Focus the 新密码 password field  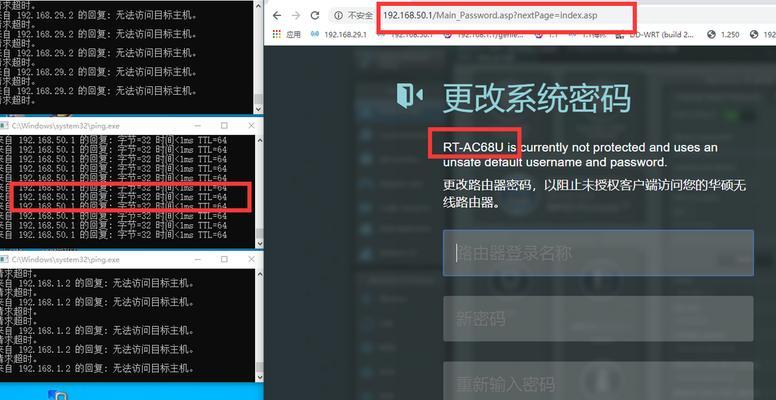(x=598, y=319)
